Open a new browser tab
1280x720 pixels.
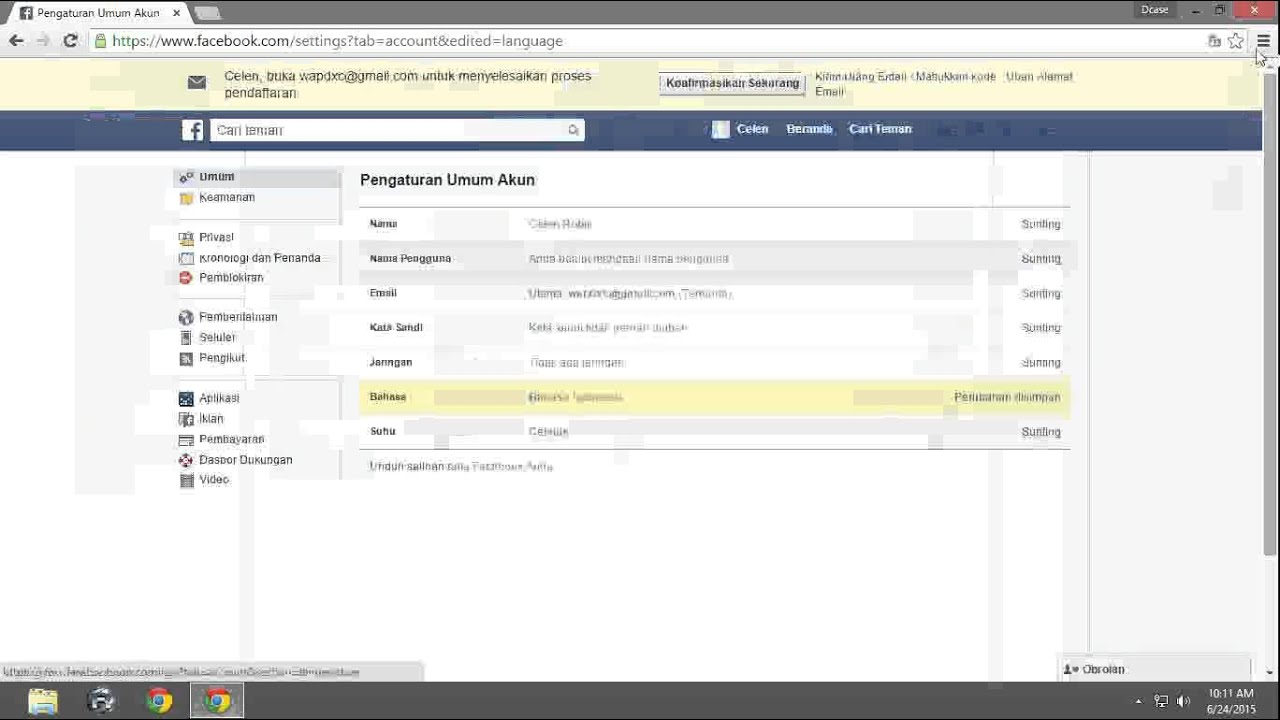tap(208, 13)
